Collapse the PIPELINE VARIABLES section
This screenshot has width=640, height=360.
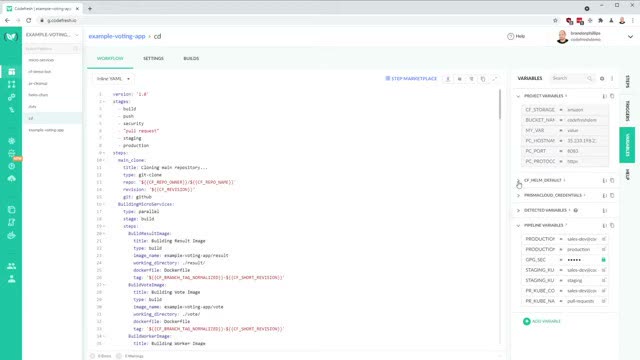click(518, 226)
